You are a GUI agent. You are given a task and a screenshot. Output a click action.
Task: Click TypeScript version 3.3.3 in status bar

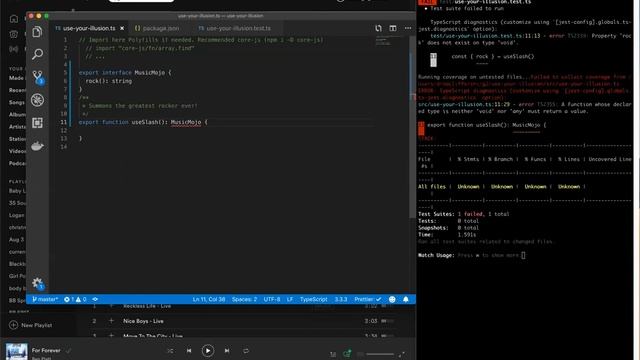(x=341, y=299)
